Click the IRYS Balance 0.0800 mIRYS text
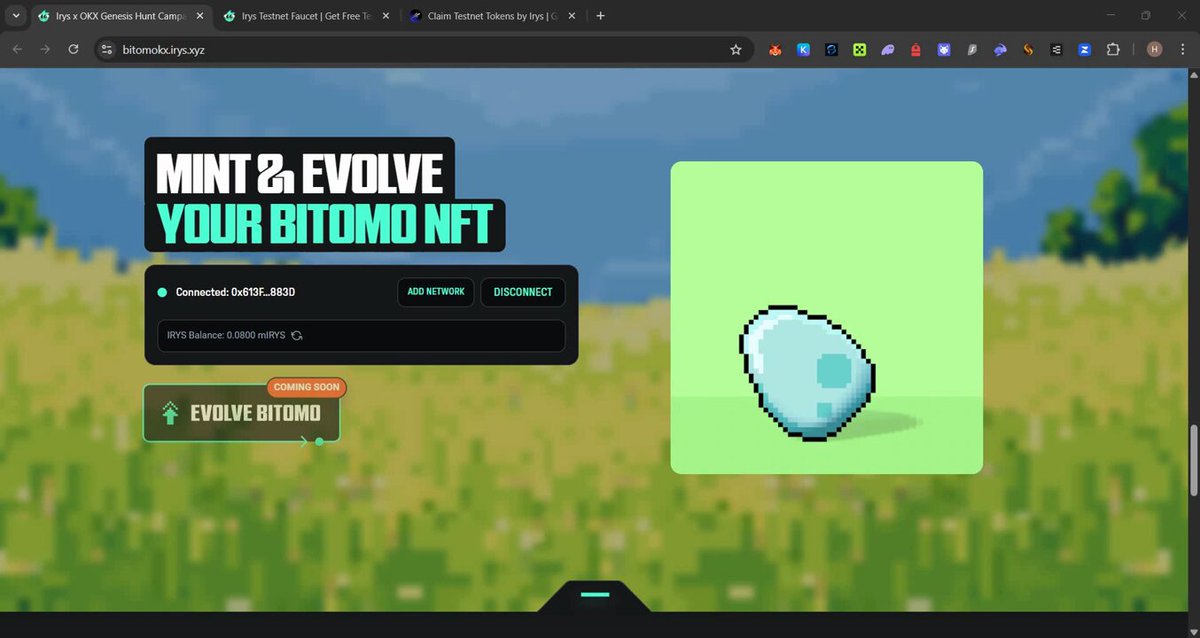 point(226,335)
